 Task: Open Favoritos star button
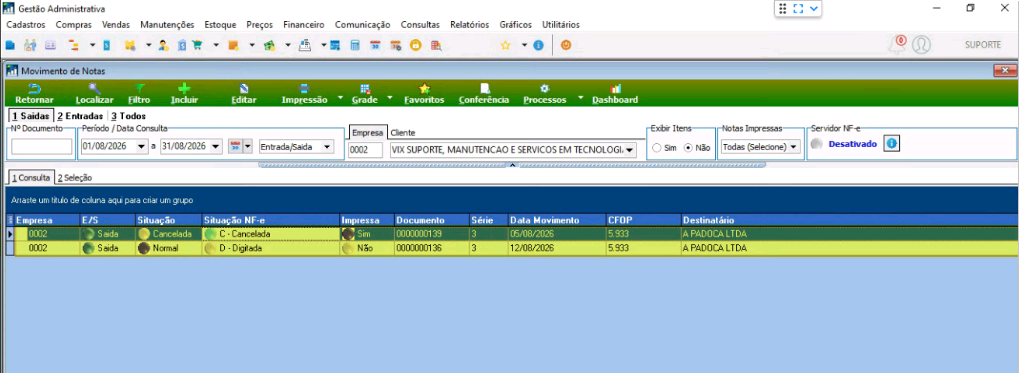coord(424,94)
